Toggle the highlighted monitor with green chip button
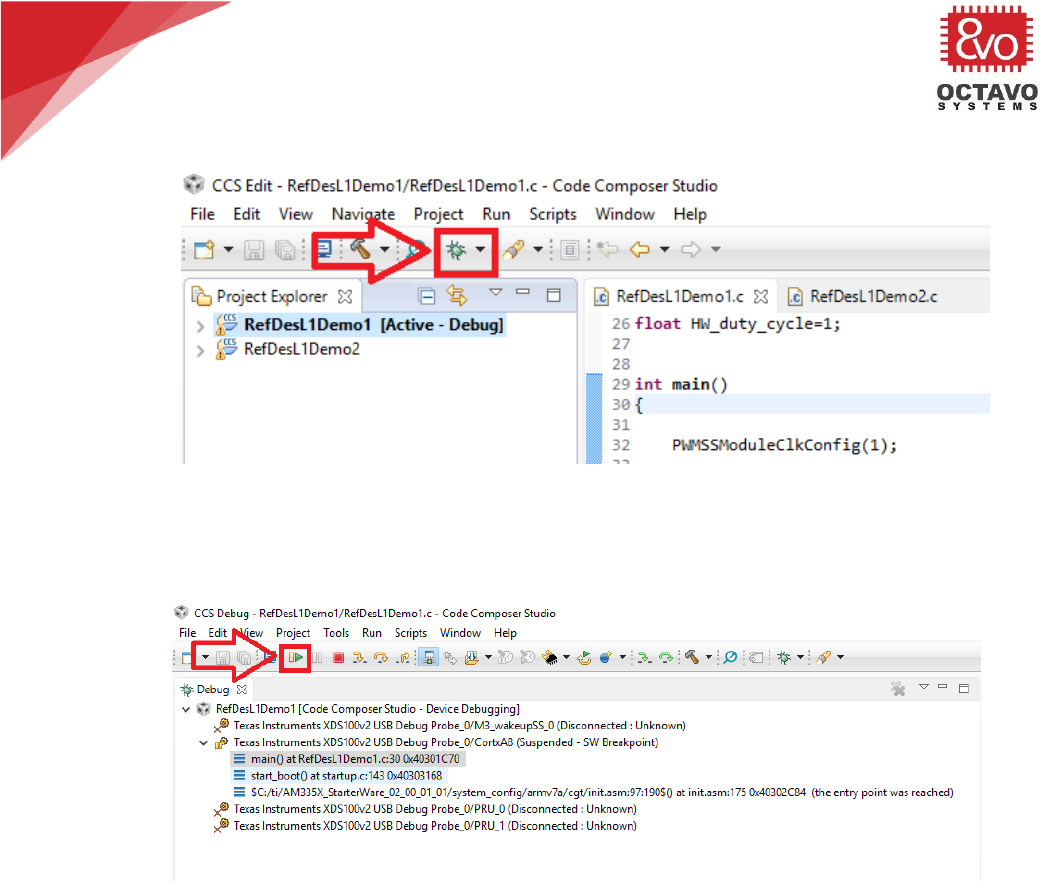The image size is (1046, 881). (428, 658)
